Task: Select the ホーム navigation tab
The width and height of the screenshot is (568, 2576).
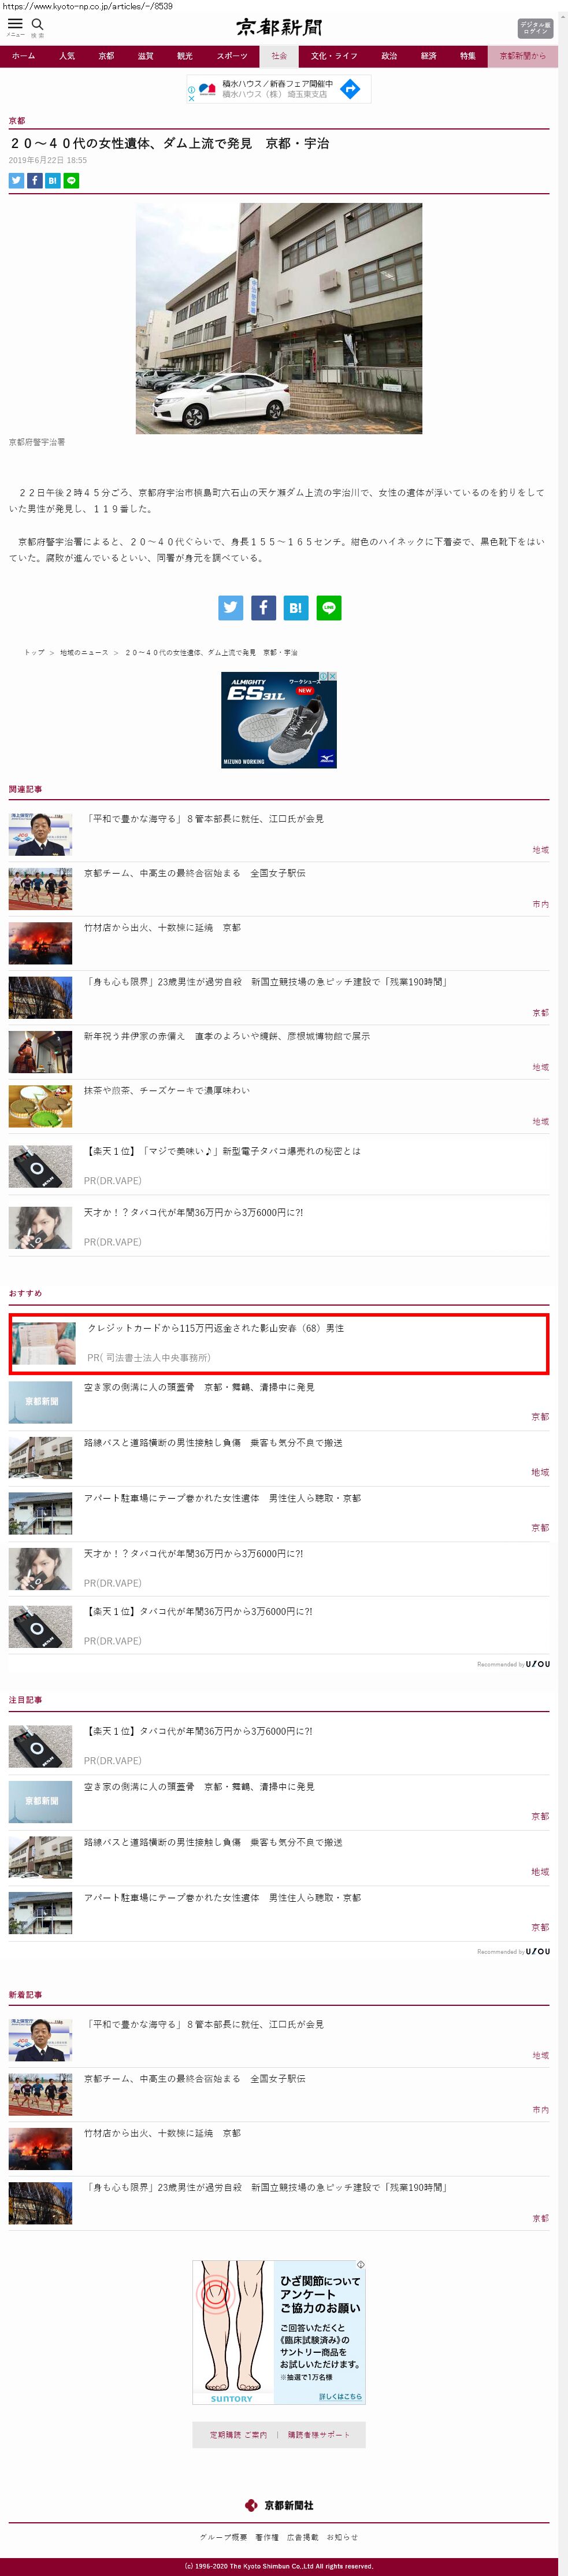Action: [x=23, y=56]
